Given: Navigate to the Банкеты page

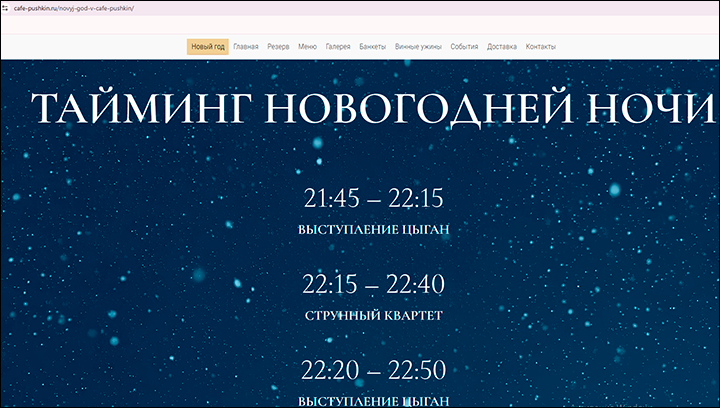Looking at the screenshot, I should tap(372, 47).
